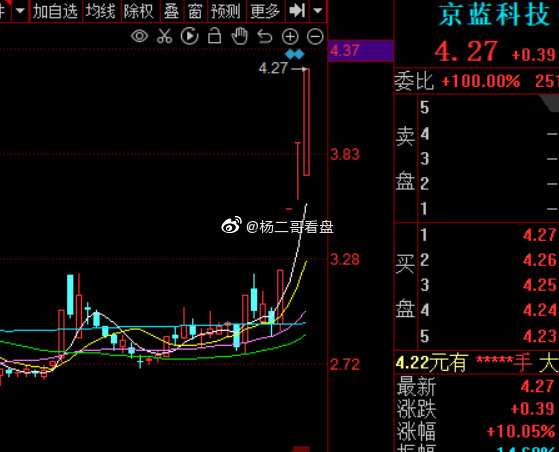
Task: Open the 预测 forecast option
Action: (226, 11)
